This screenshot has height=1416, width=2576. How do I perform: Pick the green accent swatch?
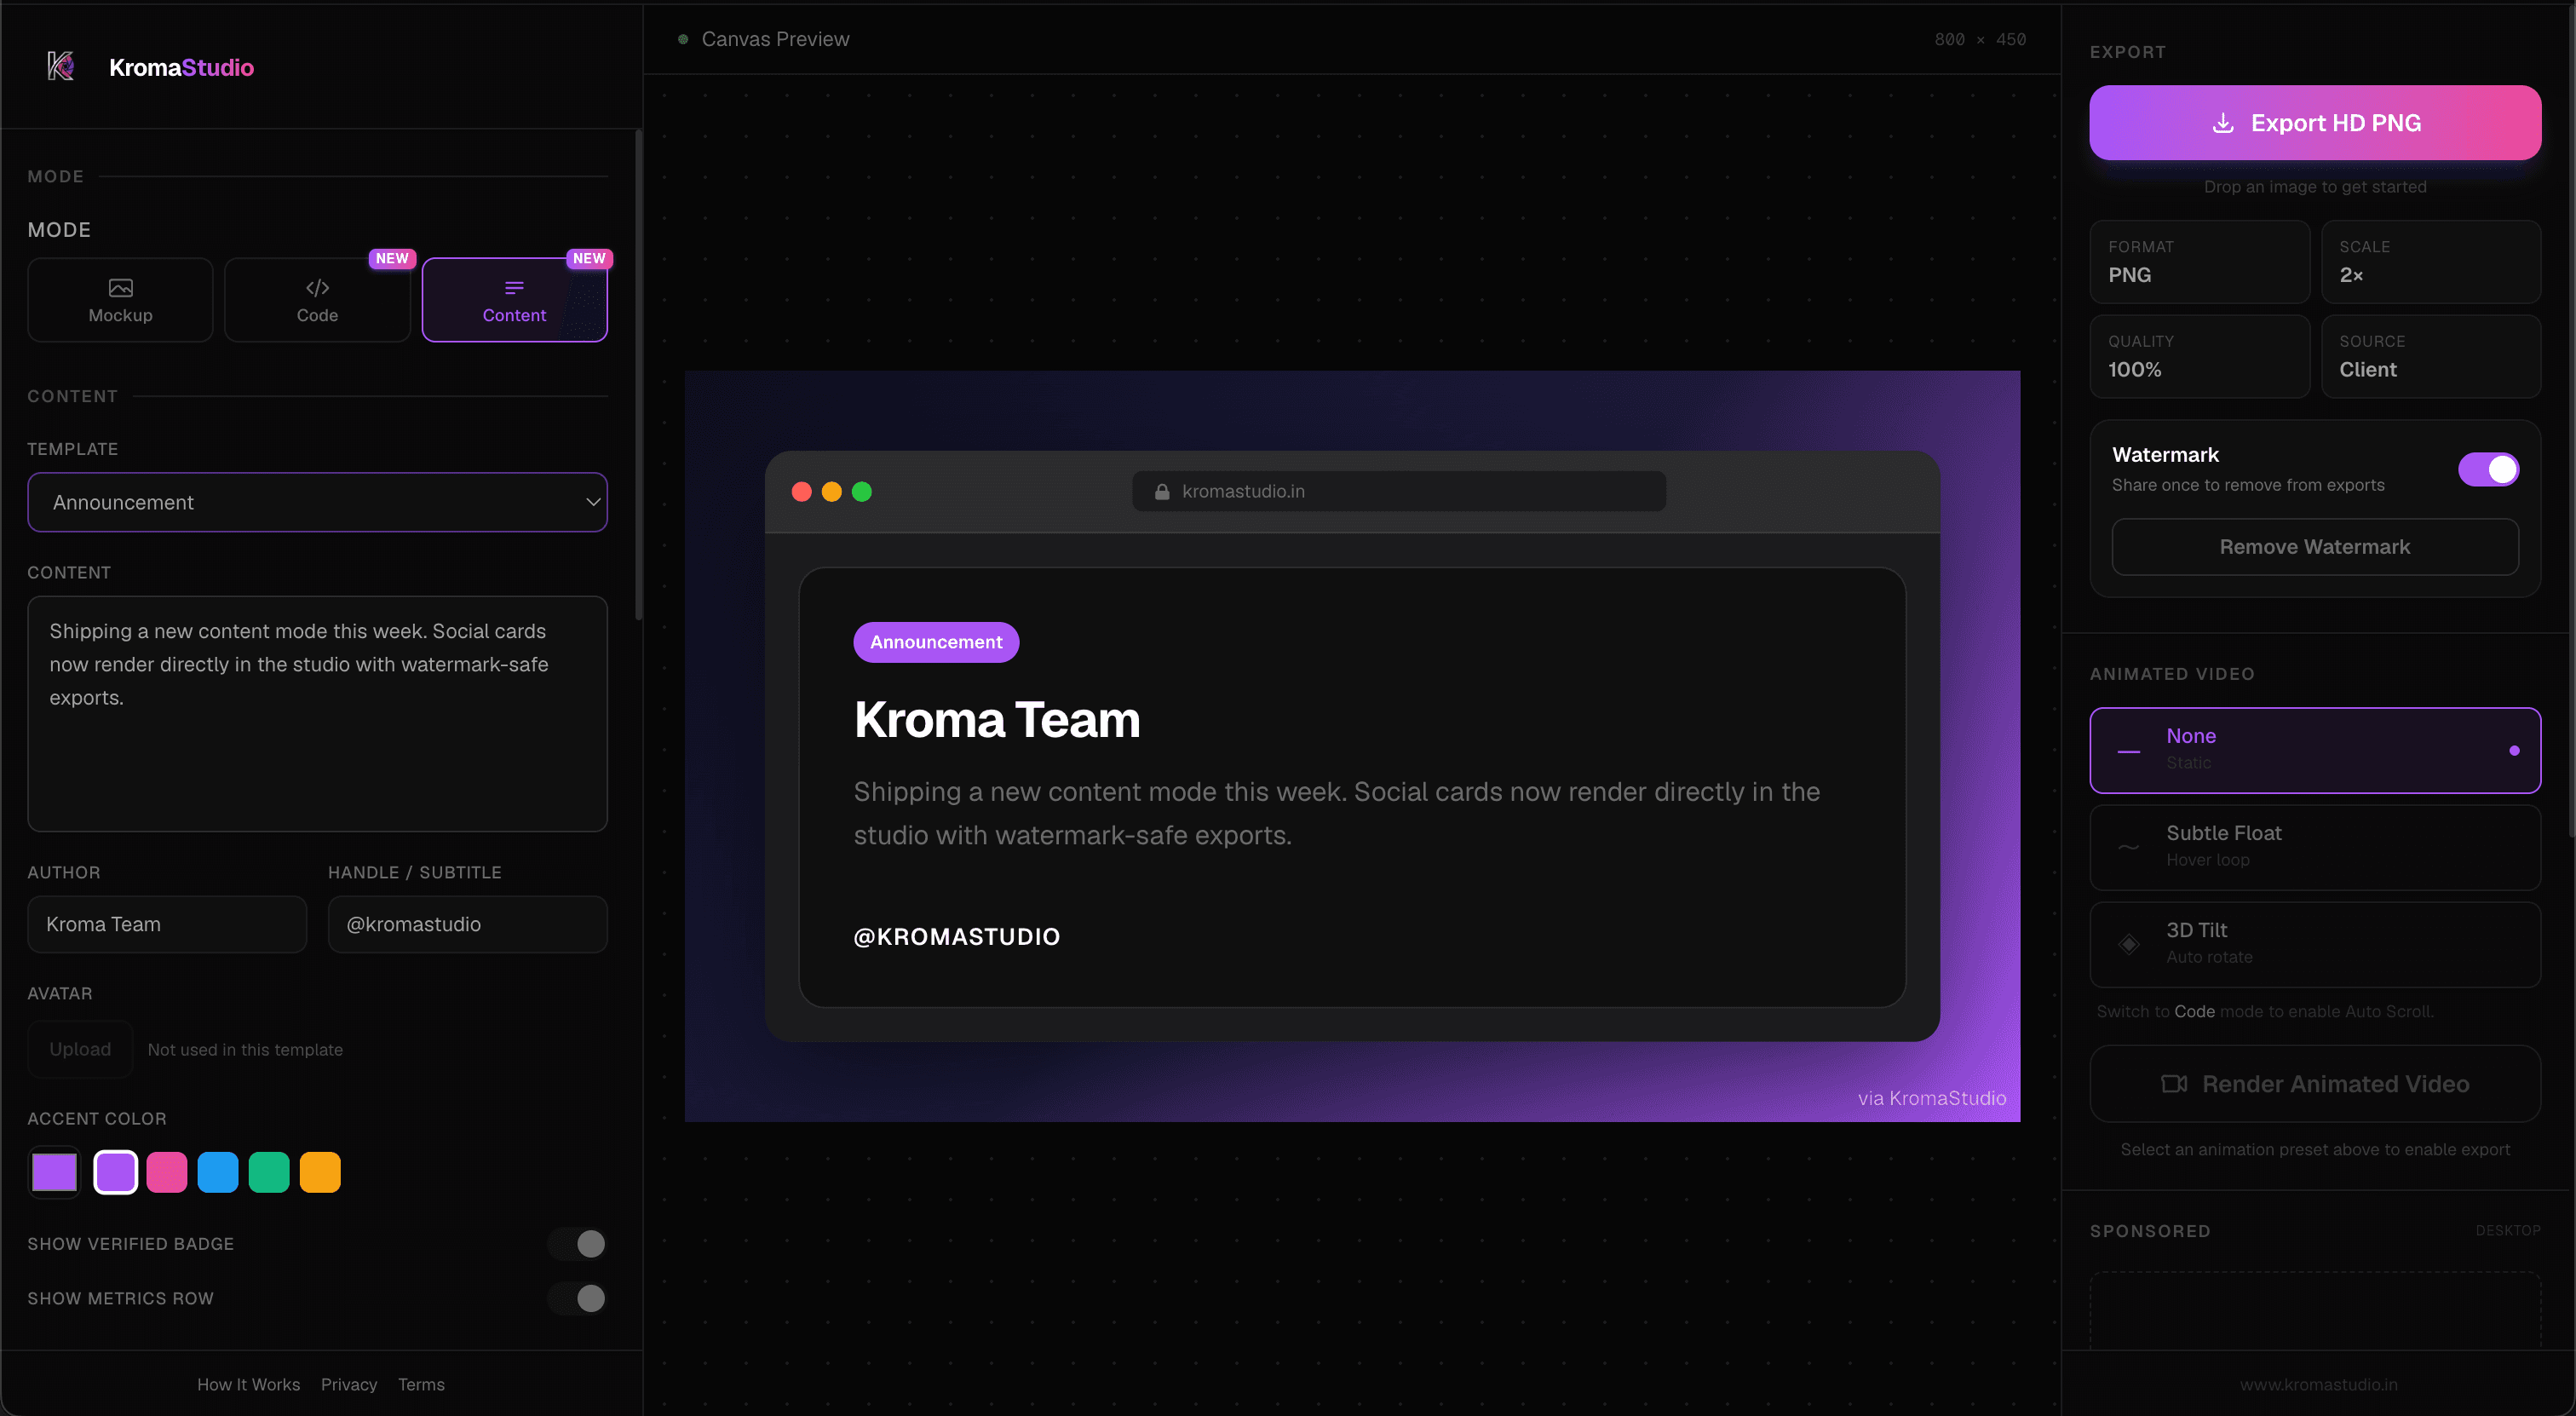[x=269, y=1172]
